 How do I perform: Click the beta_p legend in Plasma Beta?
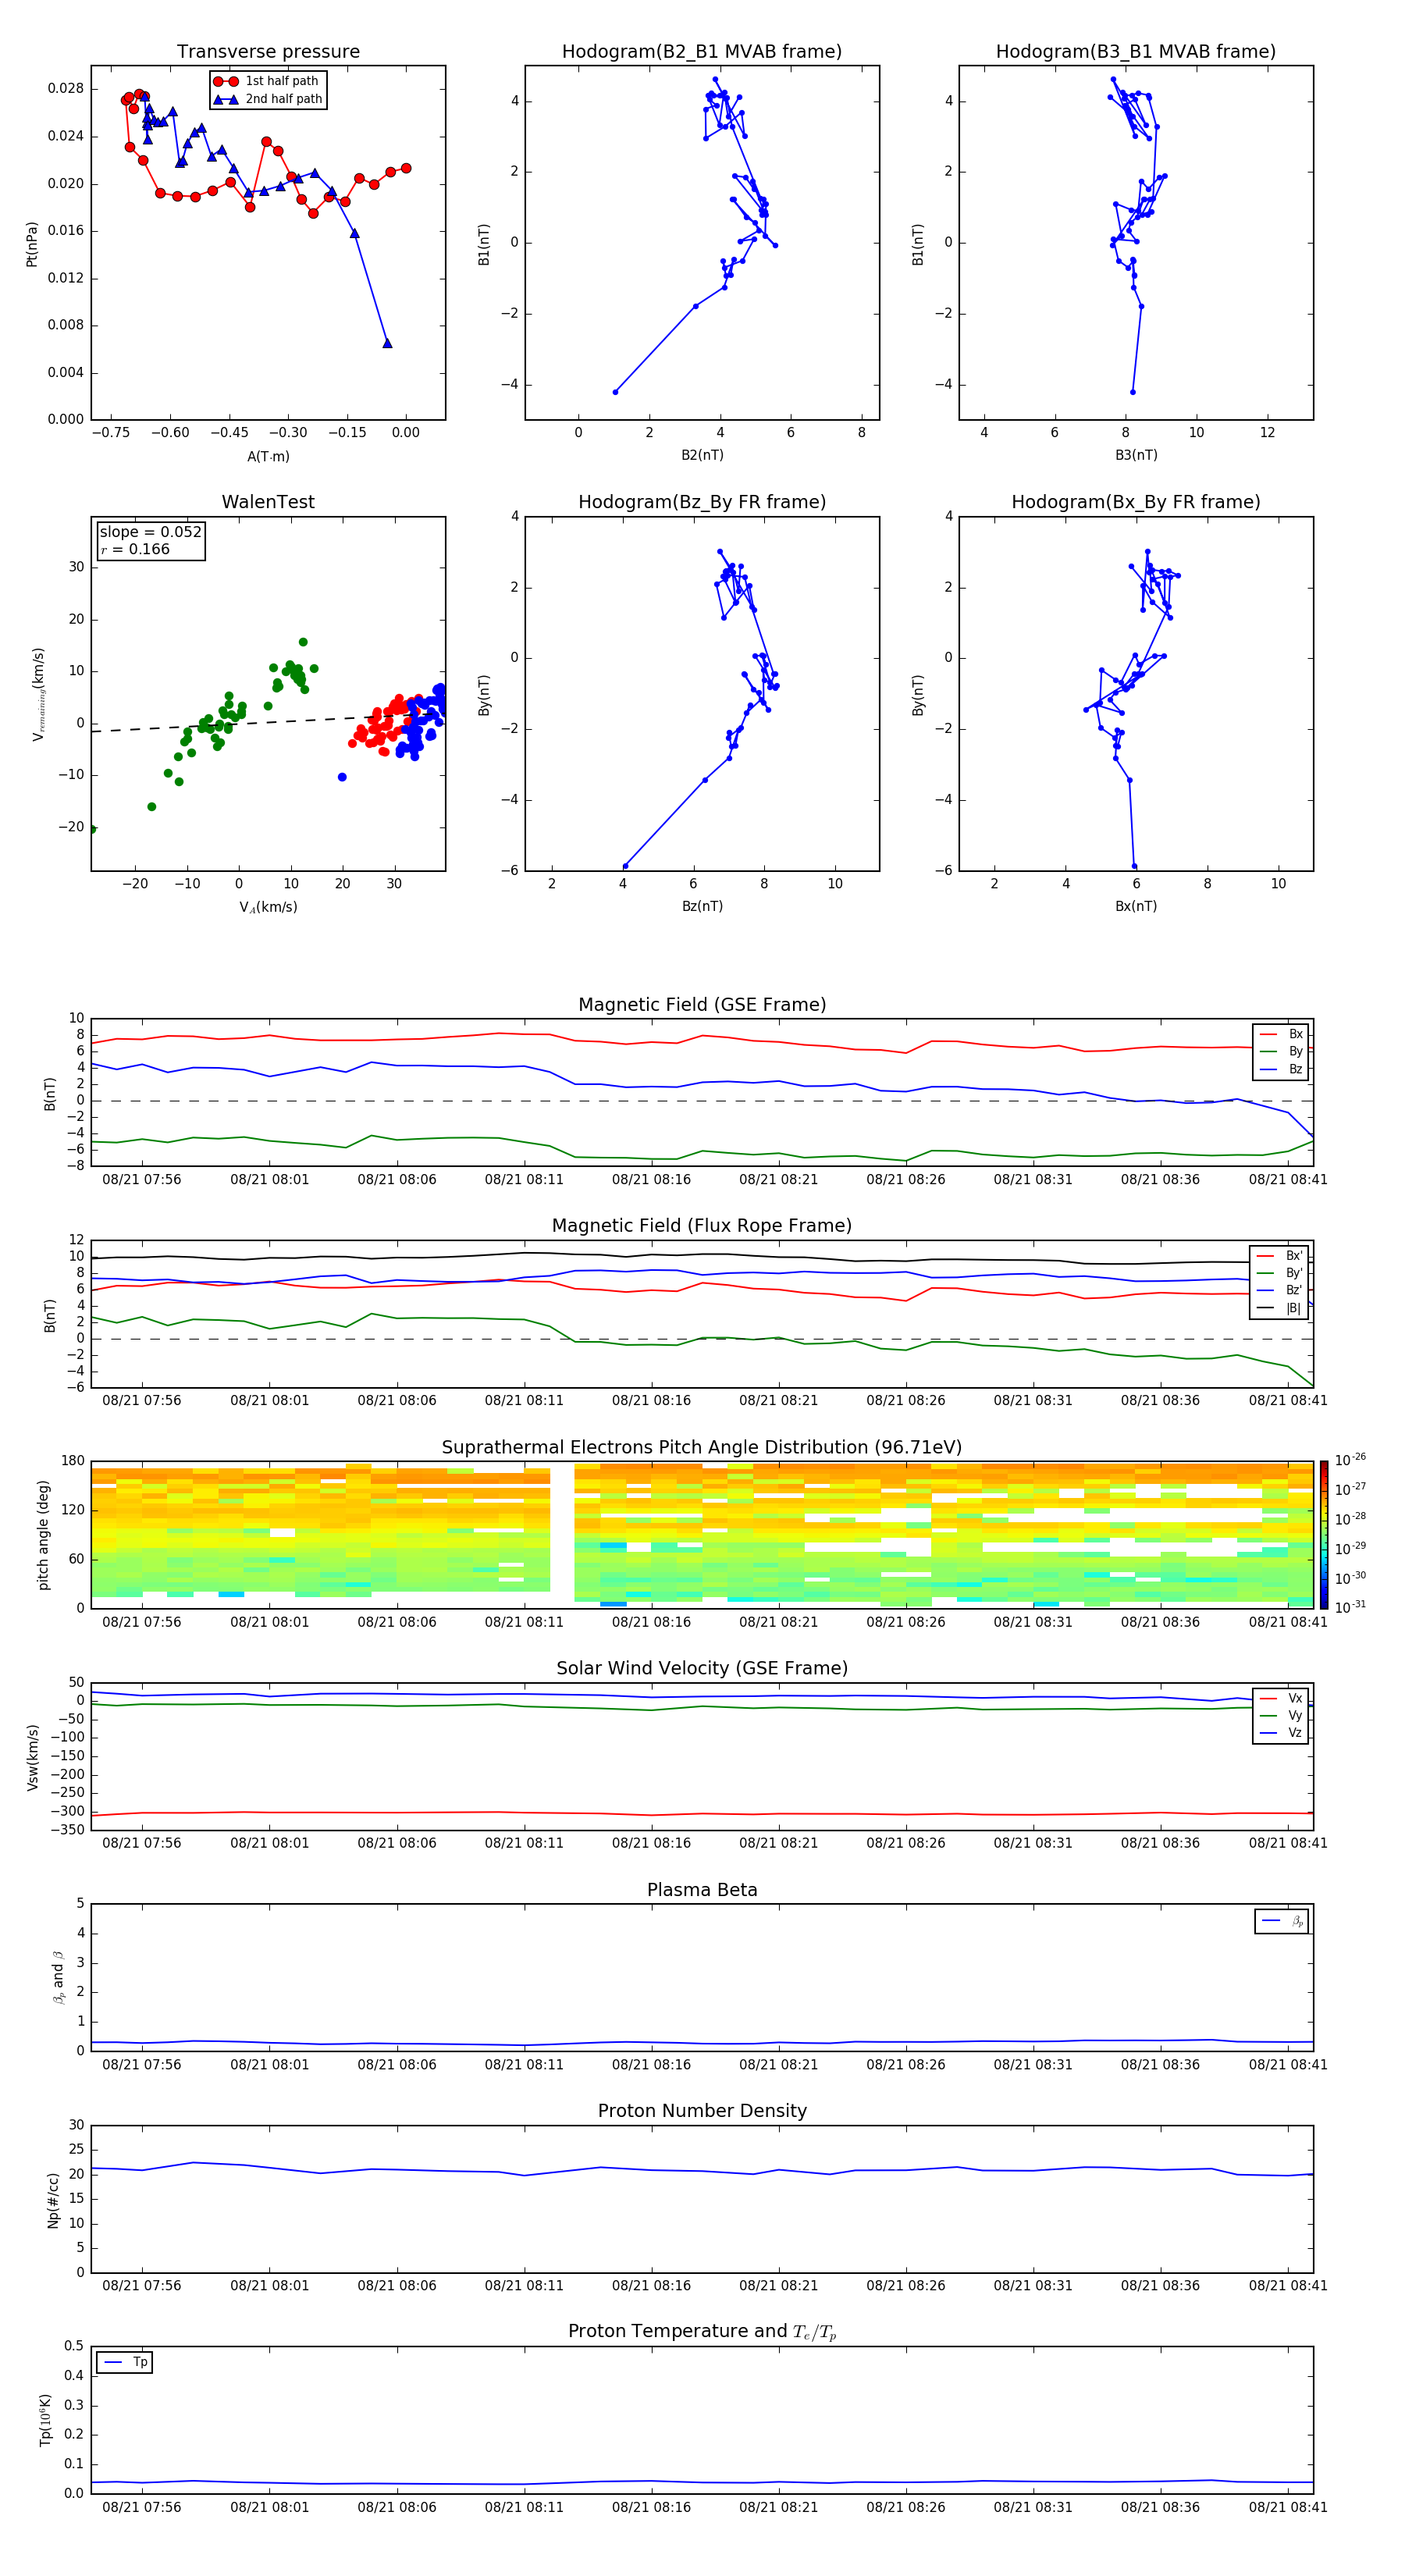1282,1921
